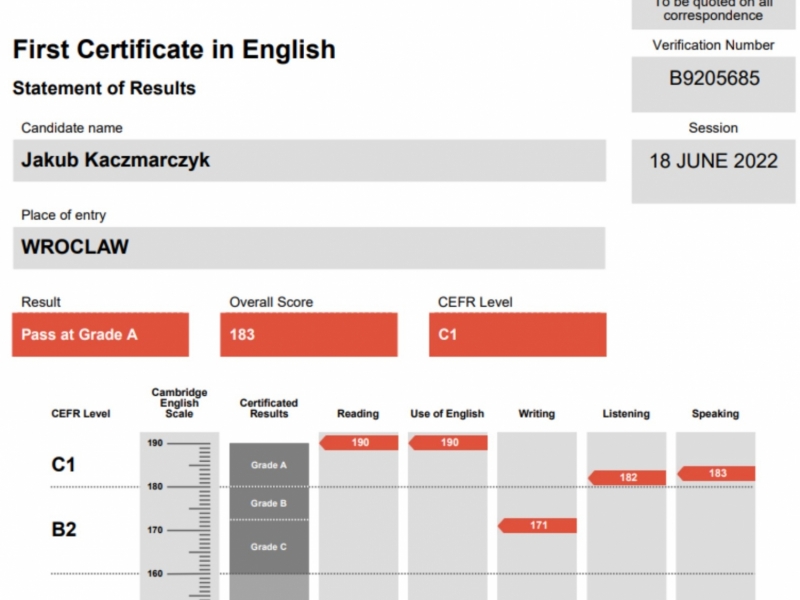This screenshot has width=800, height=600.
Task: Click the word 'correspondence' in the top box
Action: click(713, 15)
